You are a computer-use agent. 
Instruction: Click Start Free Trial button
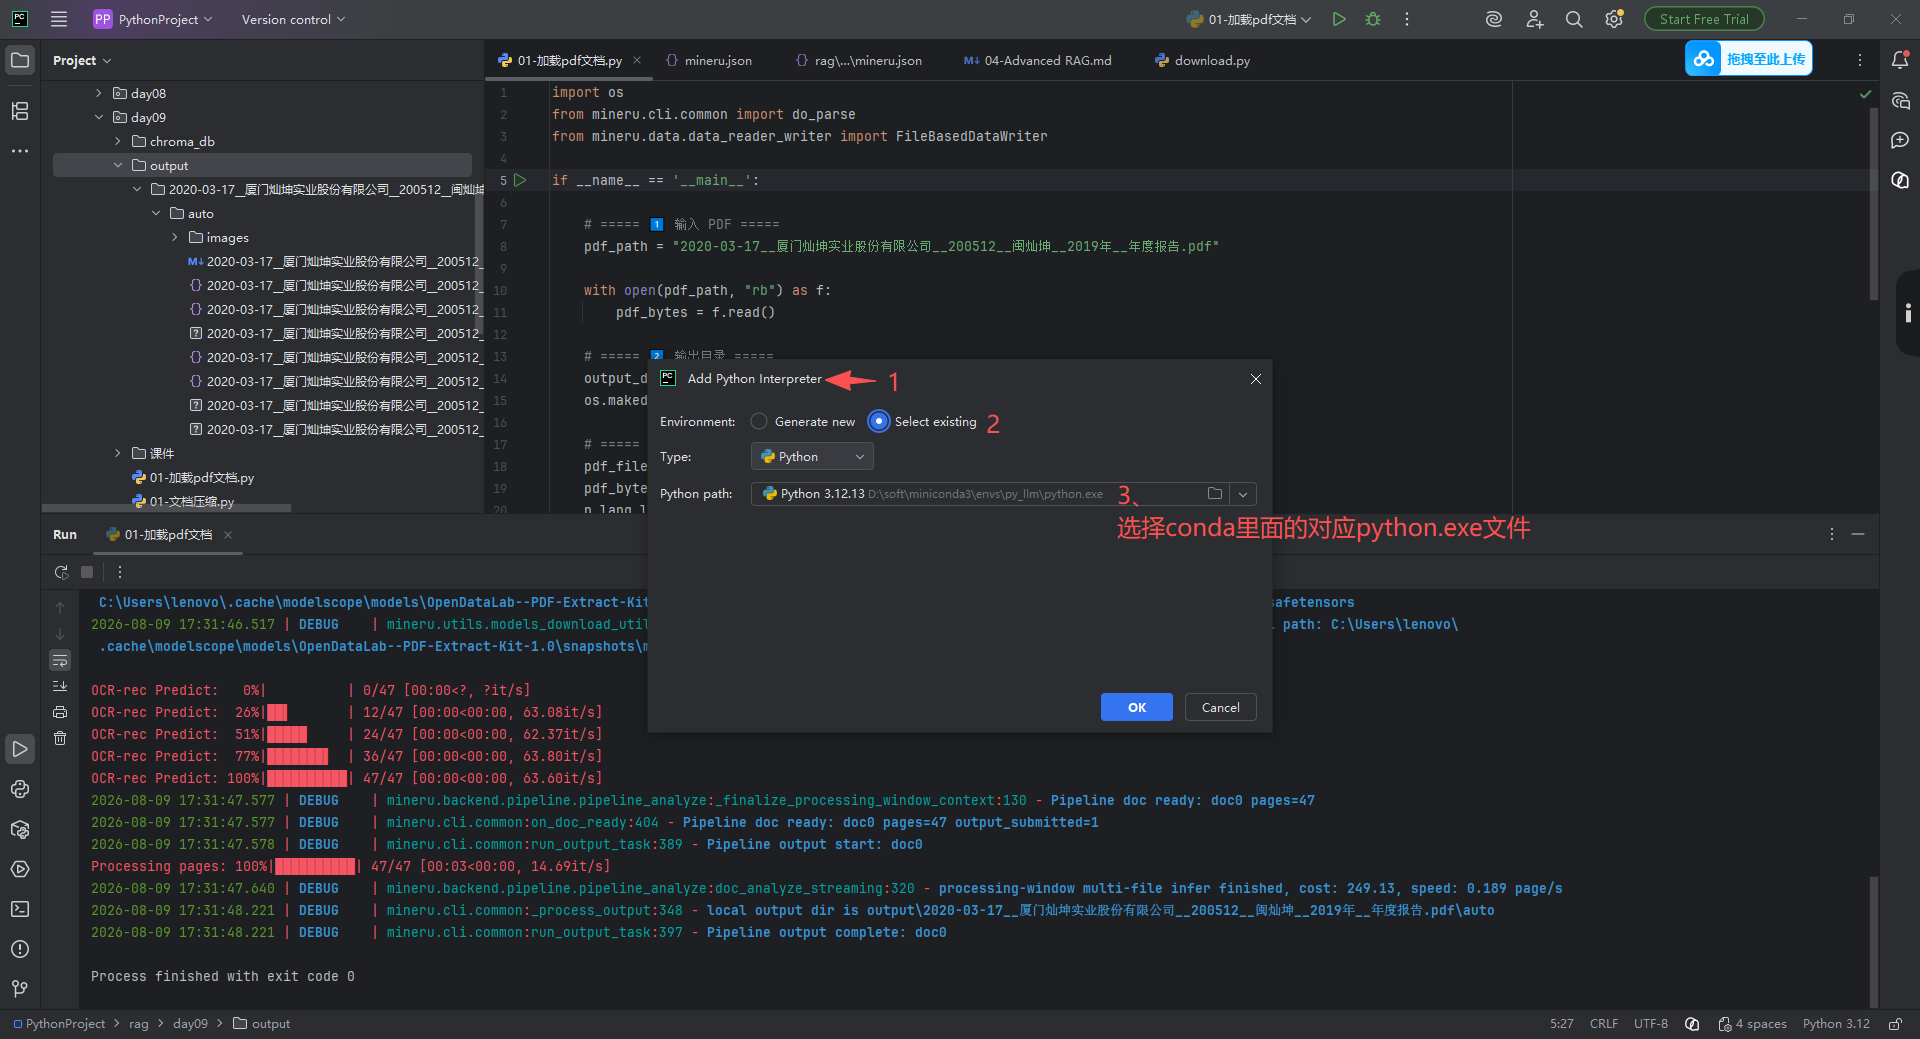coord(1704,19)
